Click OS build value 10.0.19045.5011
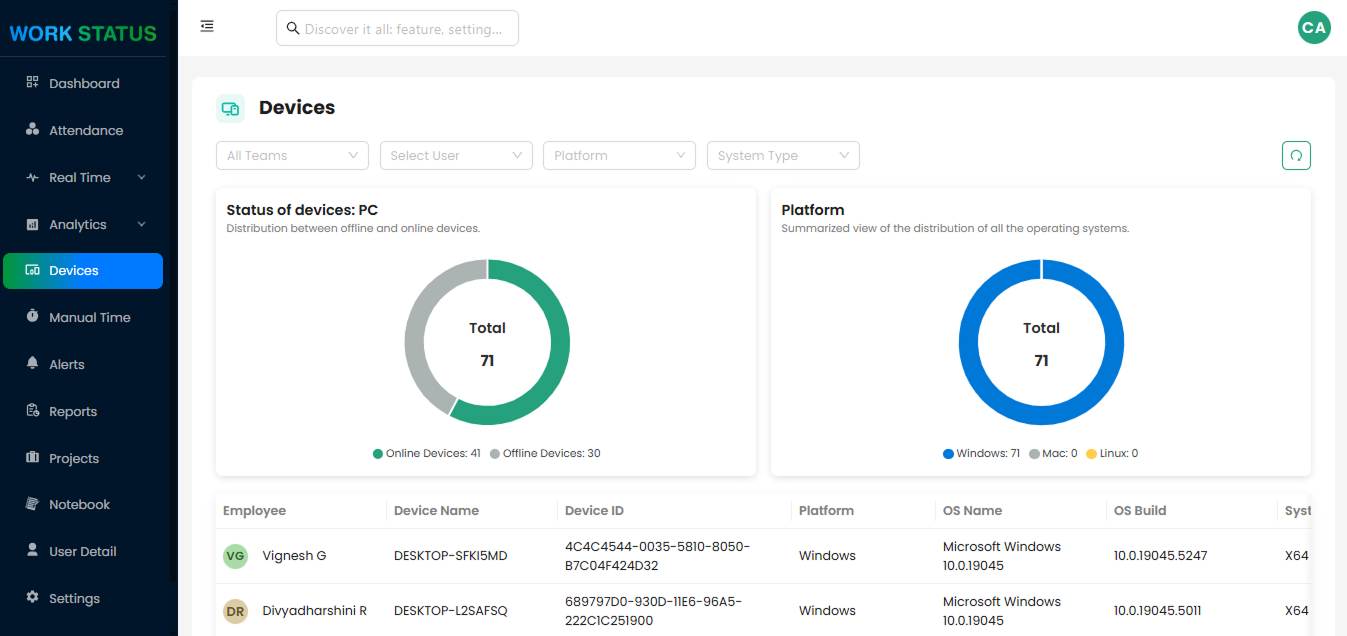Viewport: 1347px width, 636px height. (1158, 611)
